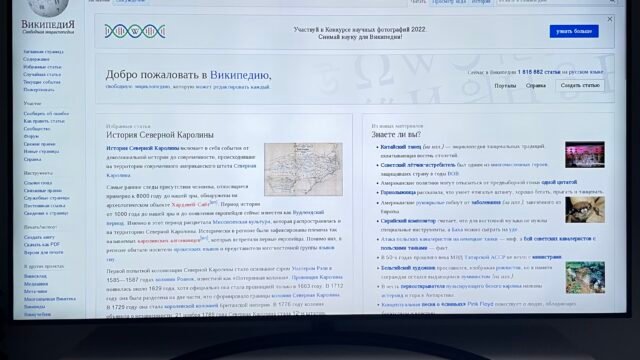Open 'Случайная статья' in the sidebar
Viewport: 640px width, 360px height.
pos(42,75)
